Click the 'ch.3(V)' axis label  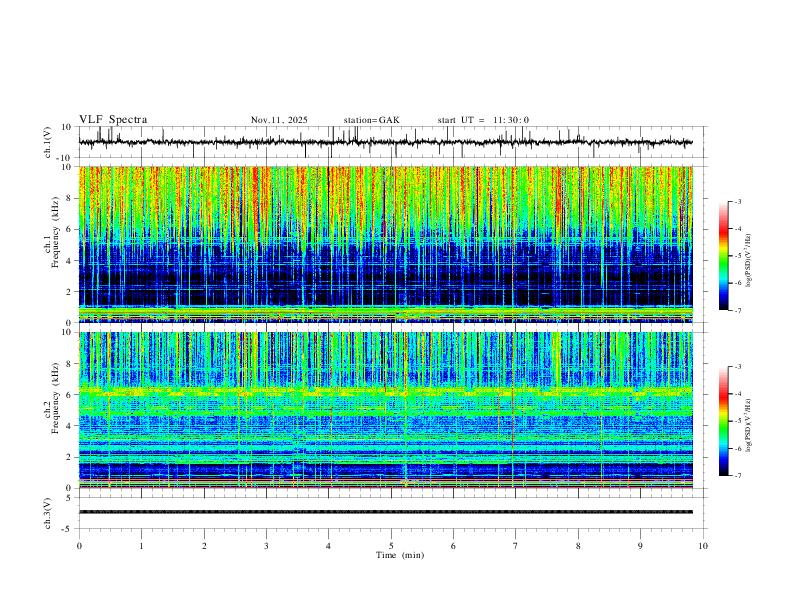coord(48,513)
